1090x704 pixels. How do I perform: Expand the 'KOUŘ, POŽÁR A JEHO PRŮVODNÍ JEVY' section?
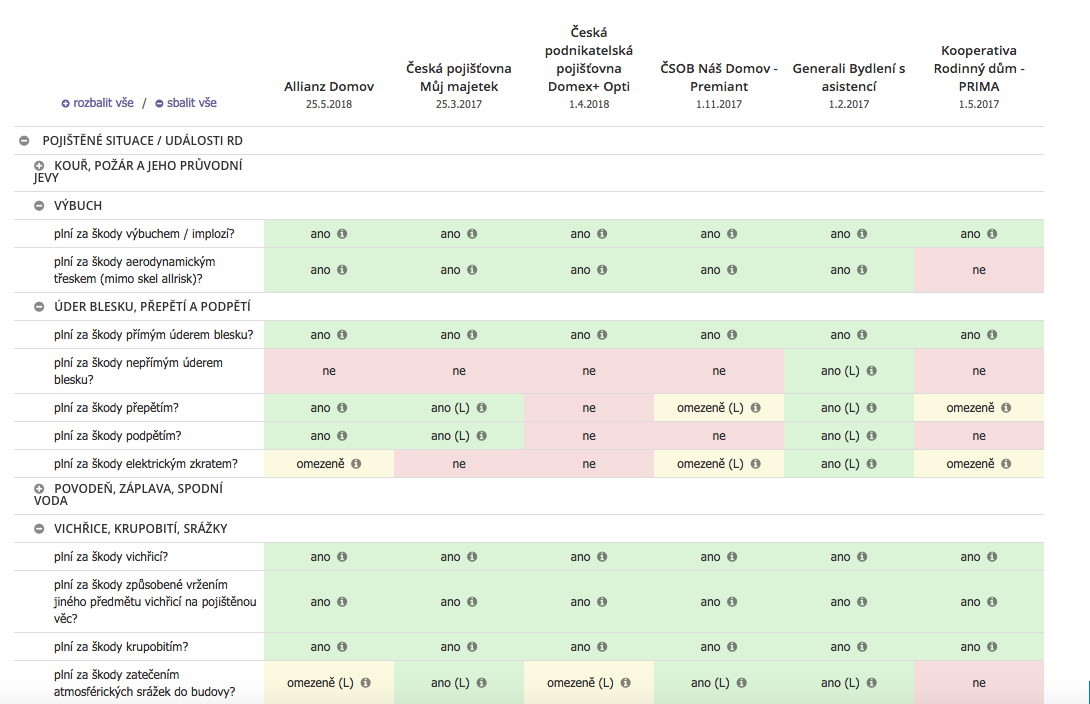click(39, 165)
